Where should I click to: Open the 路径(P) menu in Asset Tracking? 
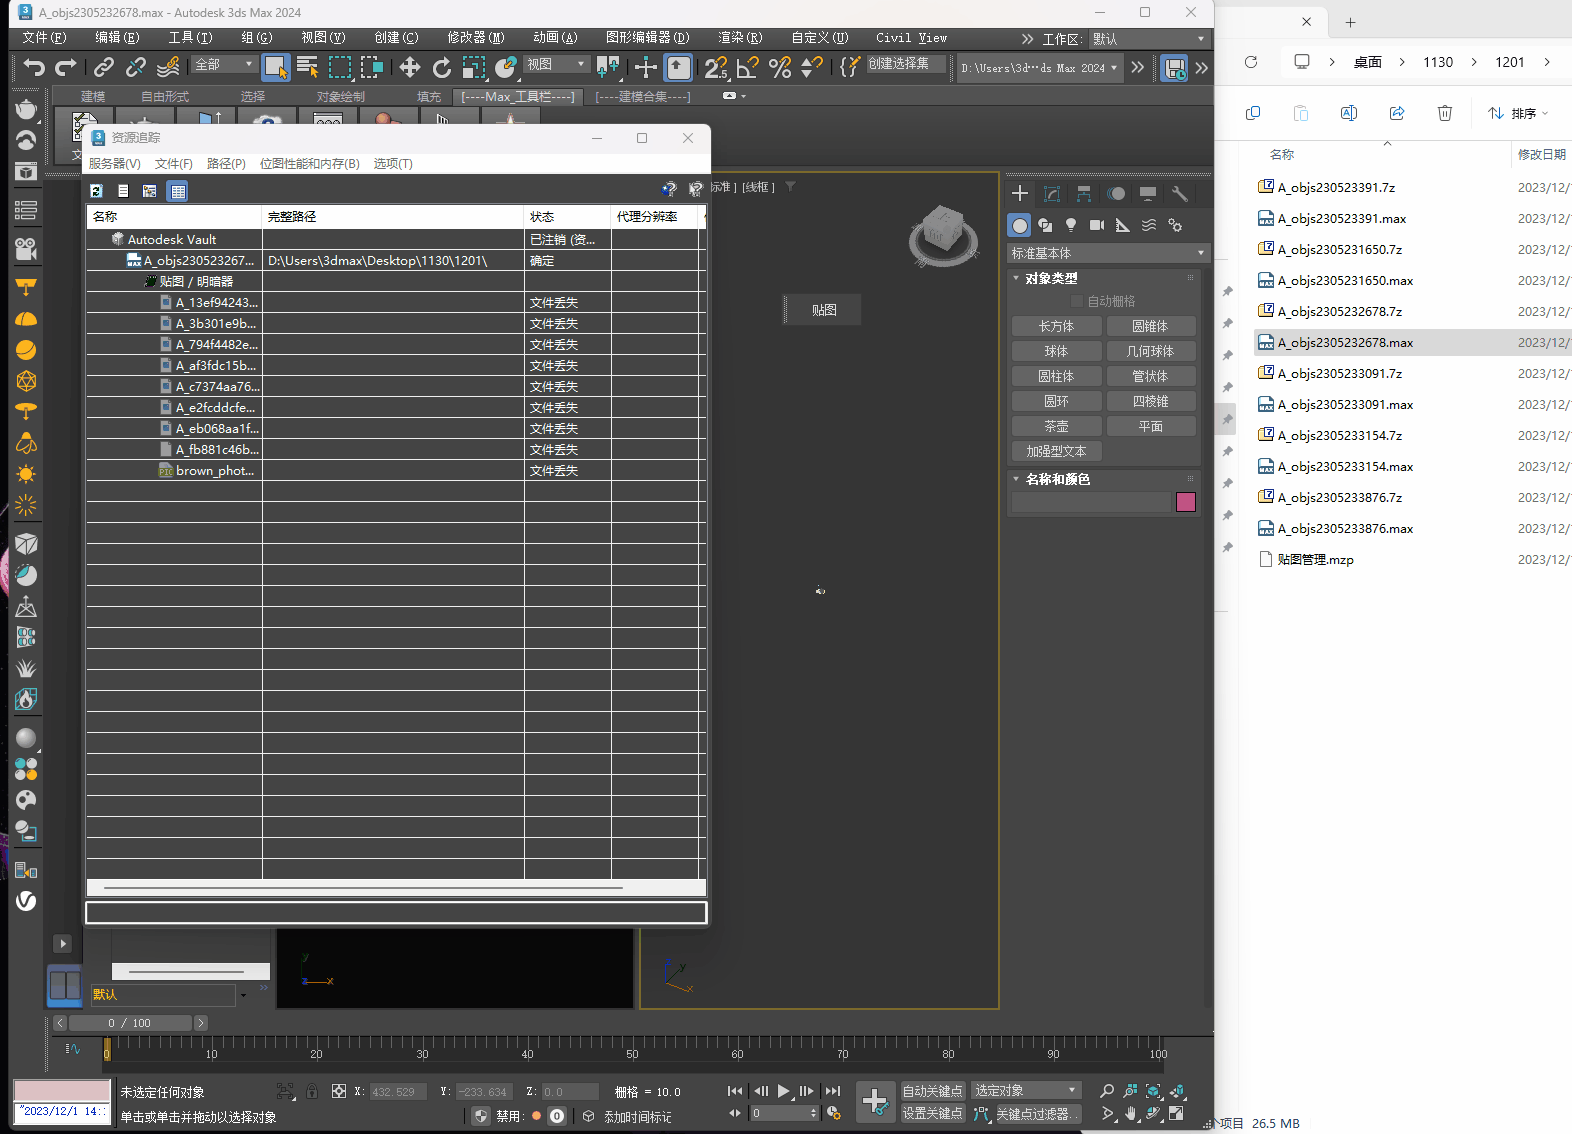(x=226, y=164)
